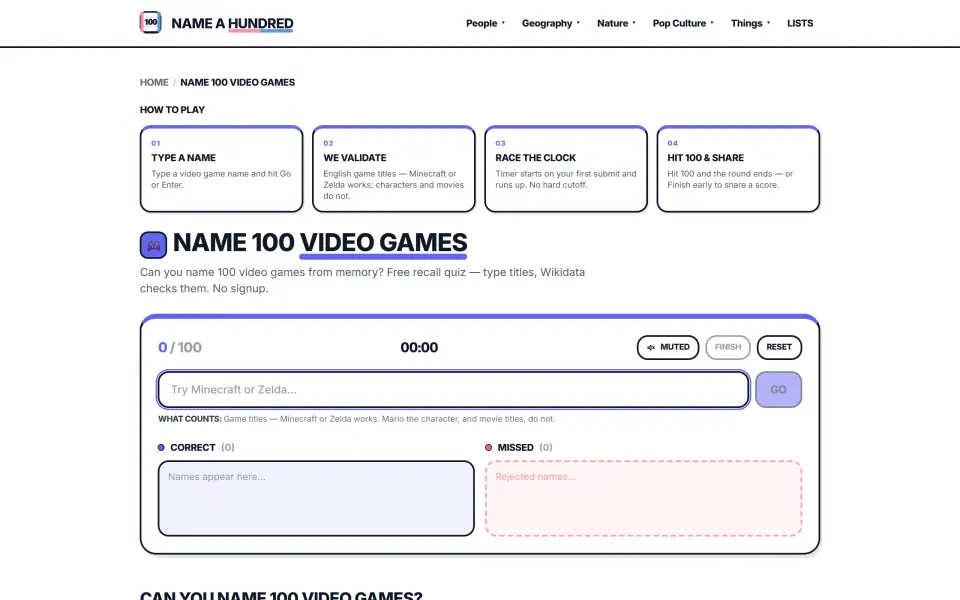Click the WHAT COUNTS hint text
Screen dimensions: 960x600
357,419
